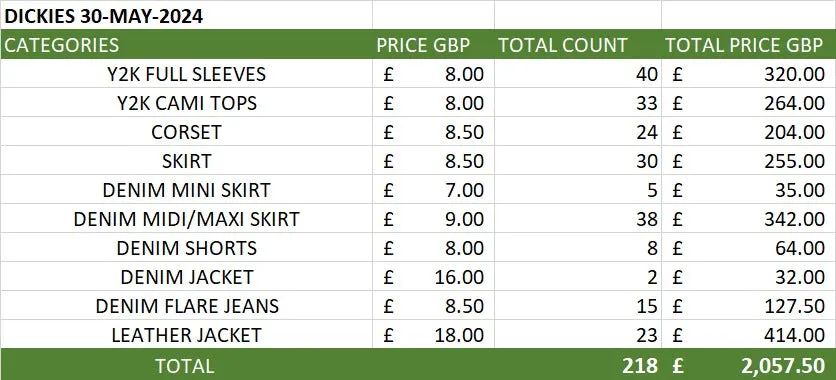Click the grand total 2,057.50 cell
The image size is (836, 380).
tap(749, 365)
